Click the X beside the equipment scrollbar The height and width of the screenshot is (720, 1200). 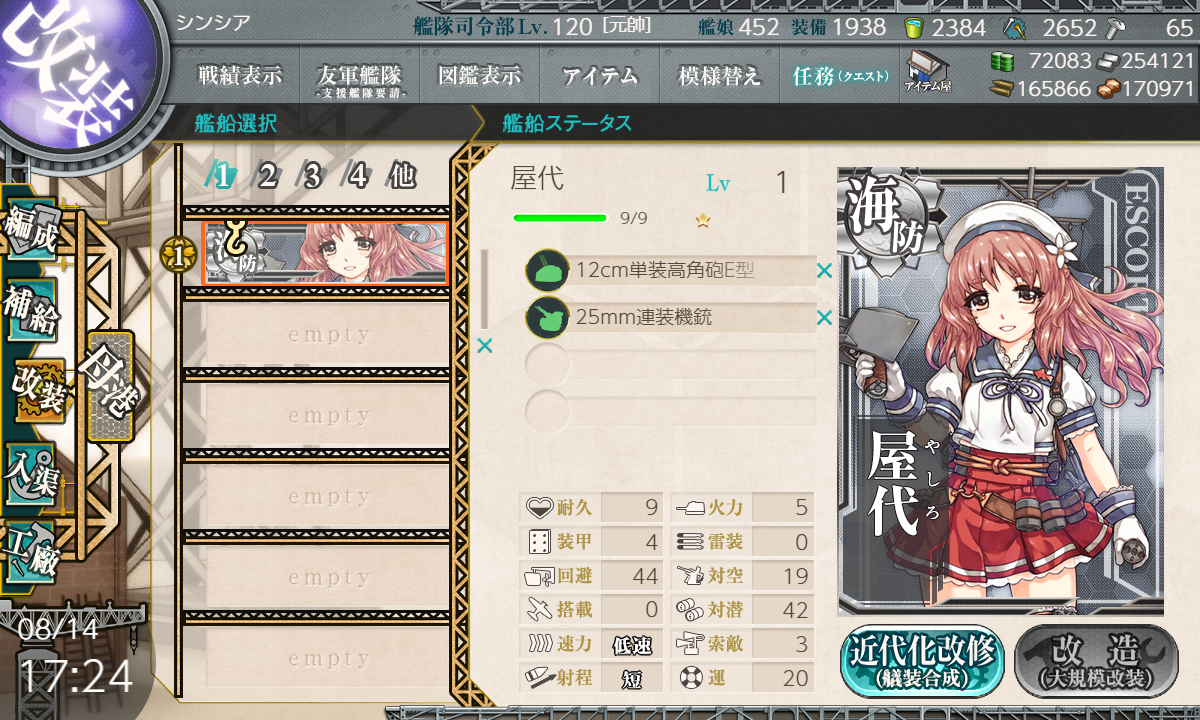[x=485, y=346]
